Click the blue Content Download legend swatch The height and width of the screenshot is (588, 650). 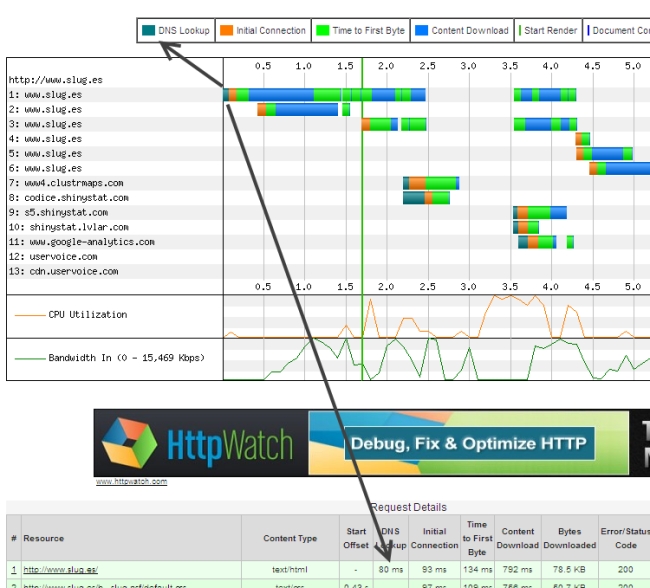(422, 31)
